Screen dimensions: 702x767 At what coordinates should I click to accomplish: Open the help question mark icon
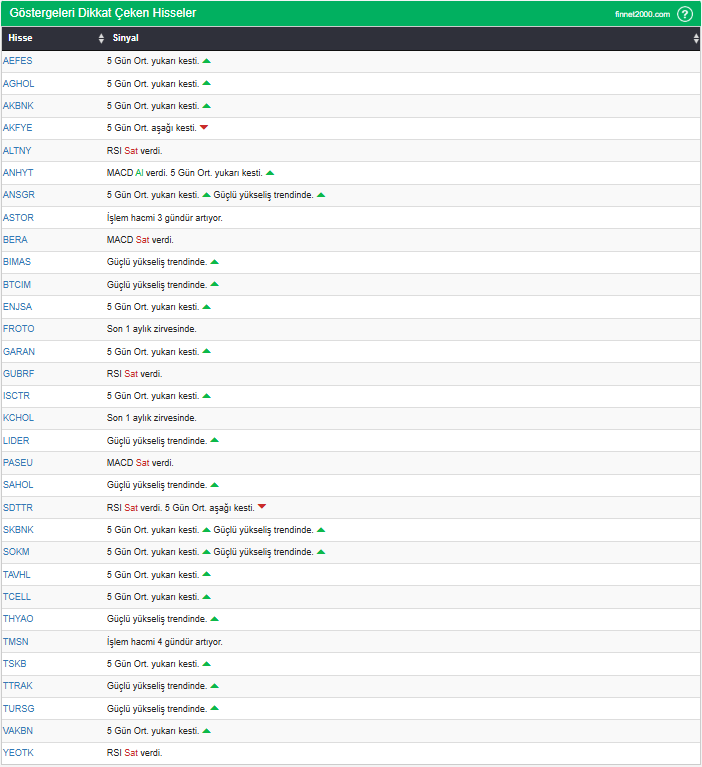[x=684, y=14]
